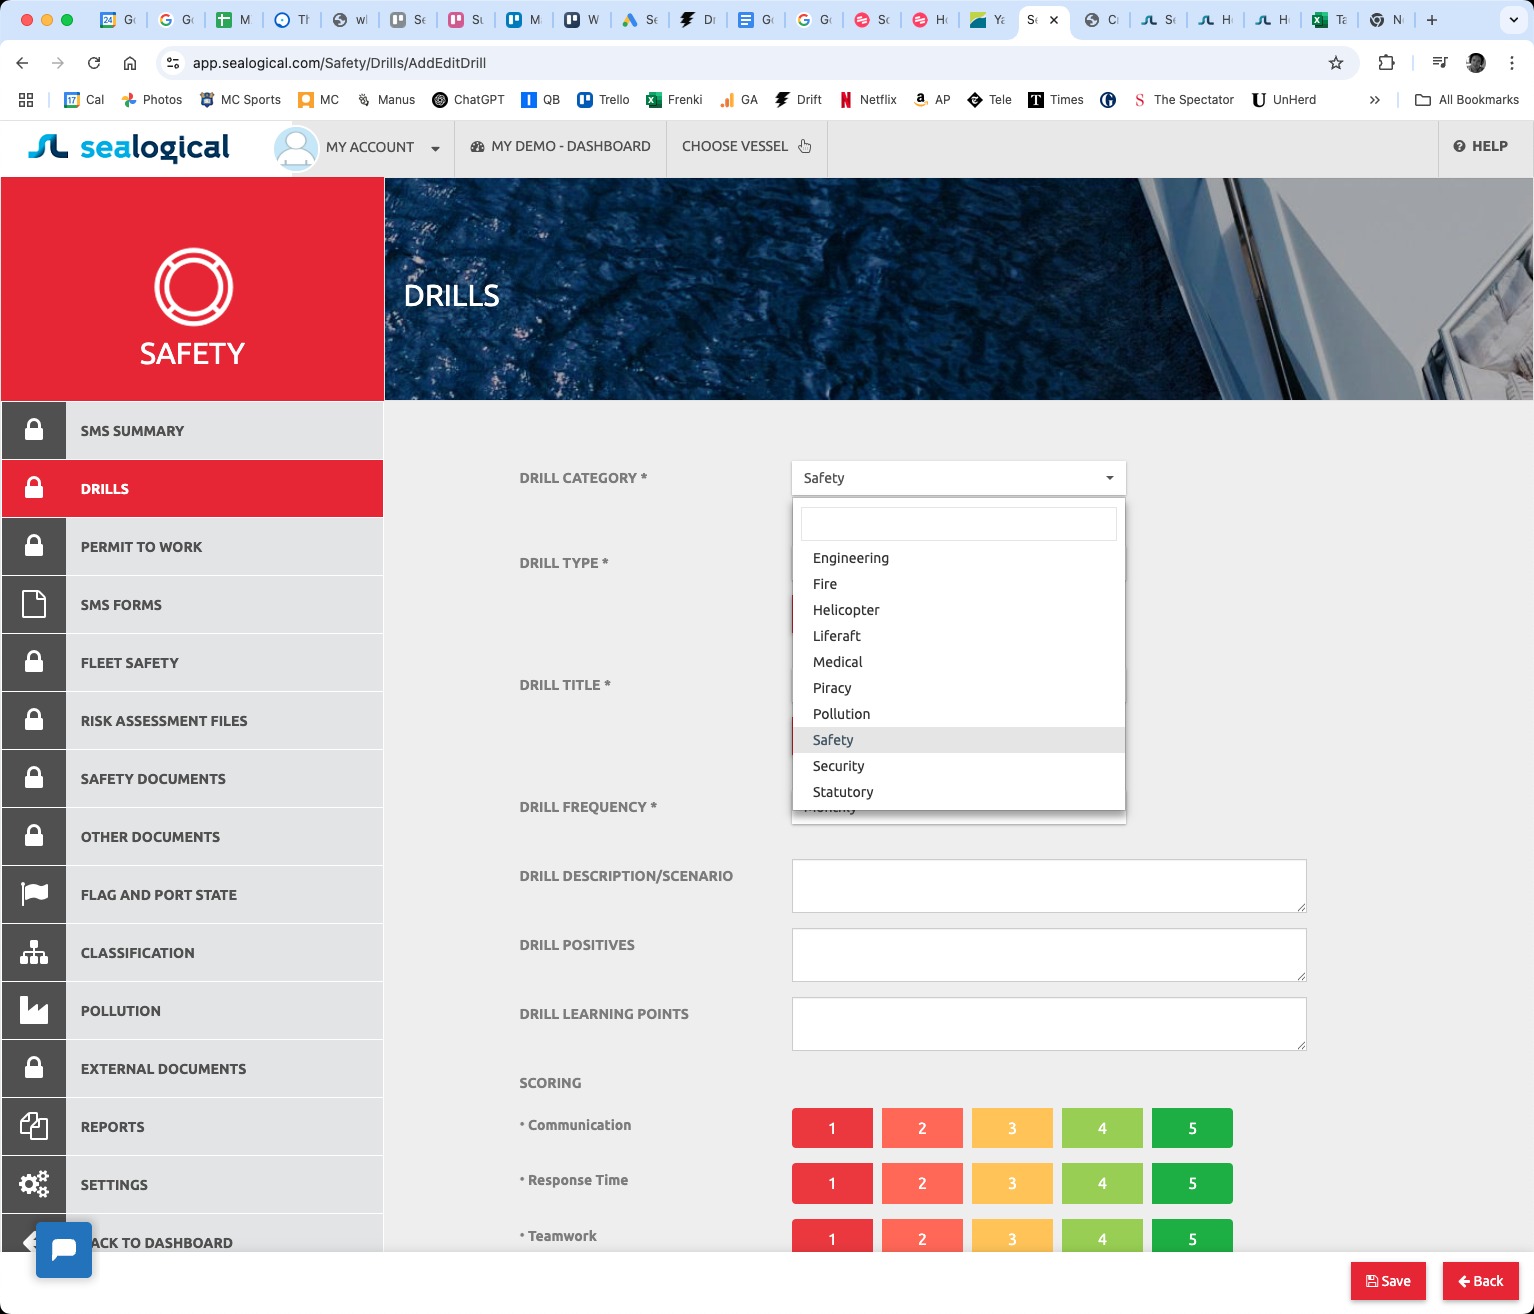Open a new browser tab

coord(1432,20)
